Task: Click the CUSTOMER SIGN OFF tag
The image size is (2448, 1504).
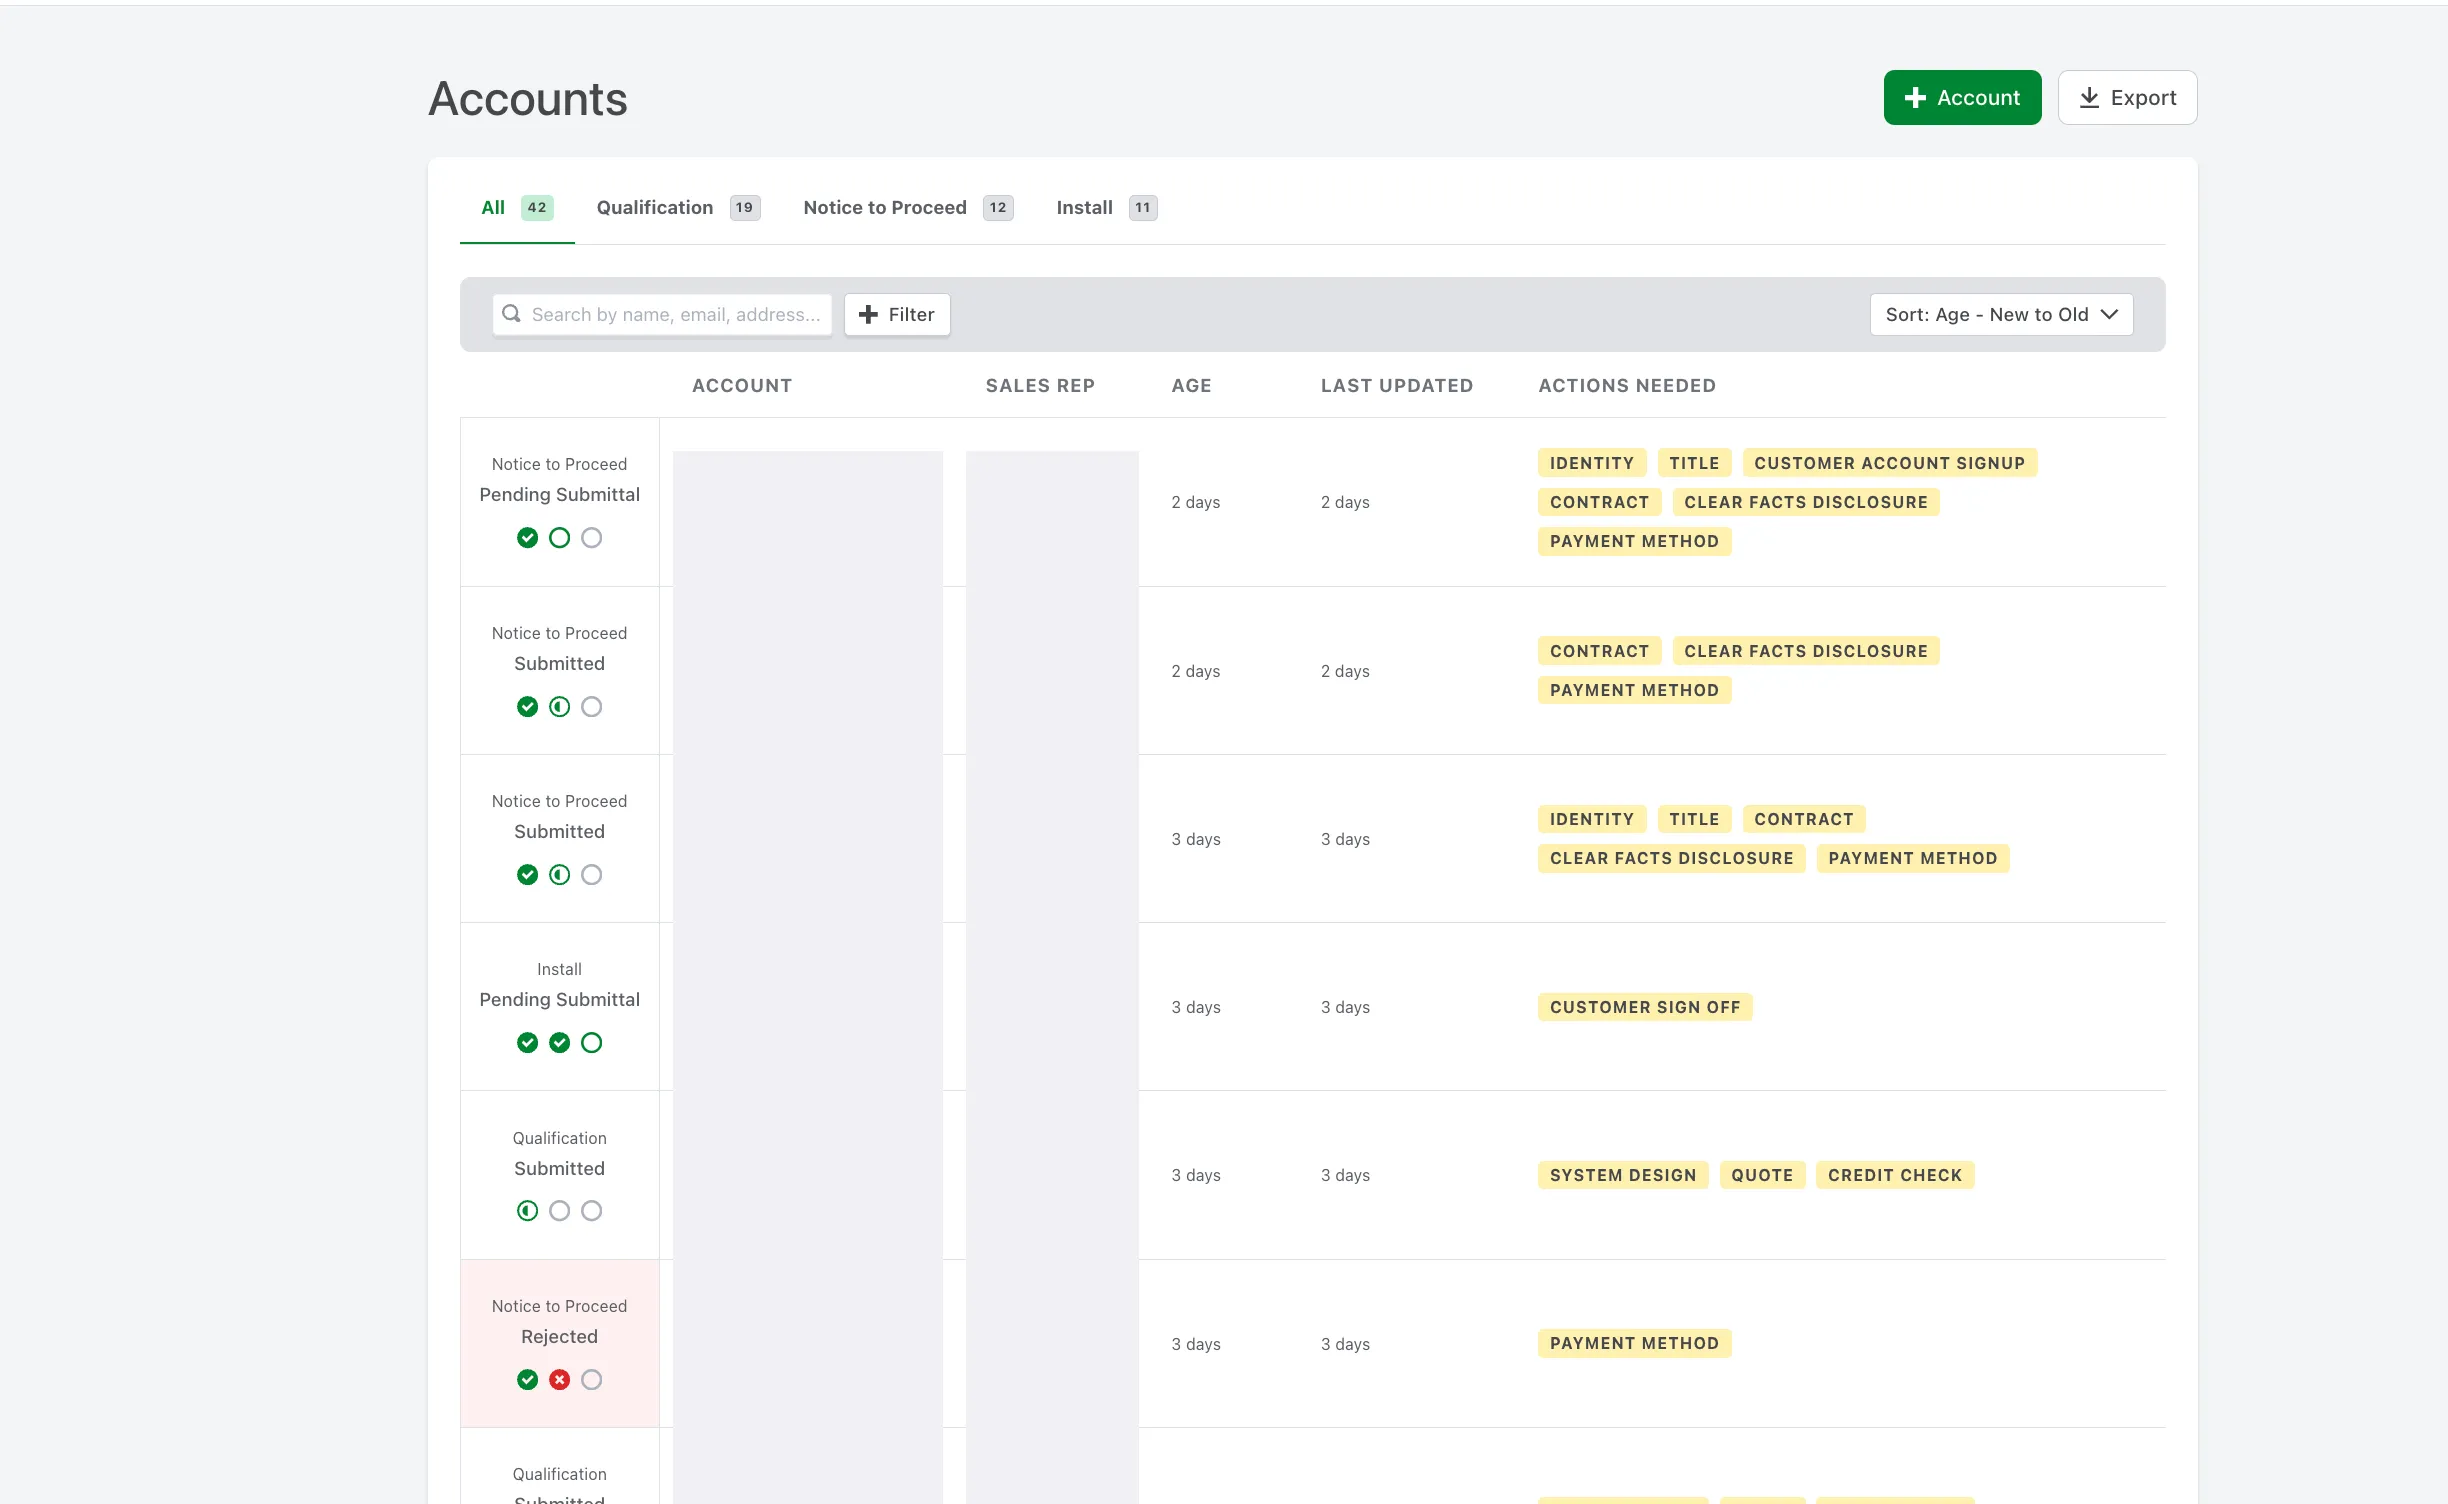Action: click(1645, 1007)
